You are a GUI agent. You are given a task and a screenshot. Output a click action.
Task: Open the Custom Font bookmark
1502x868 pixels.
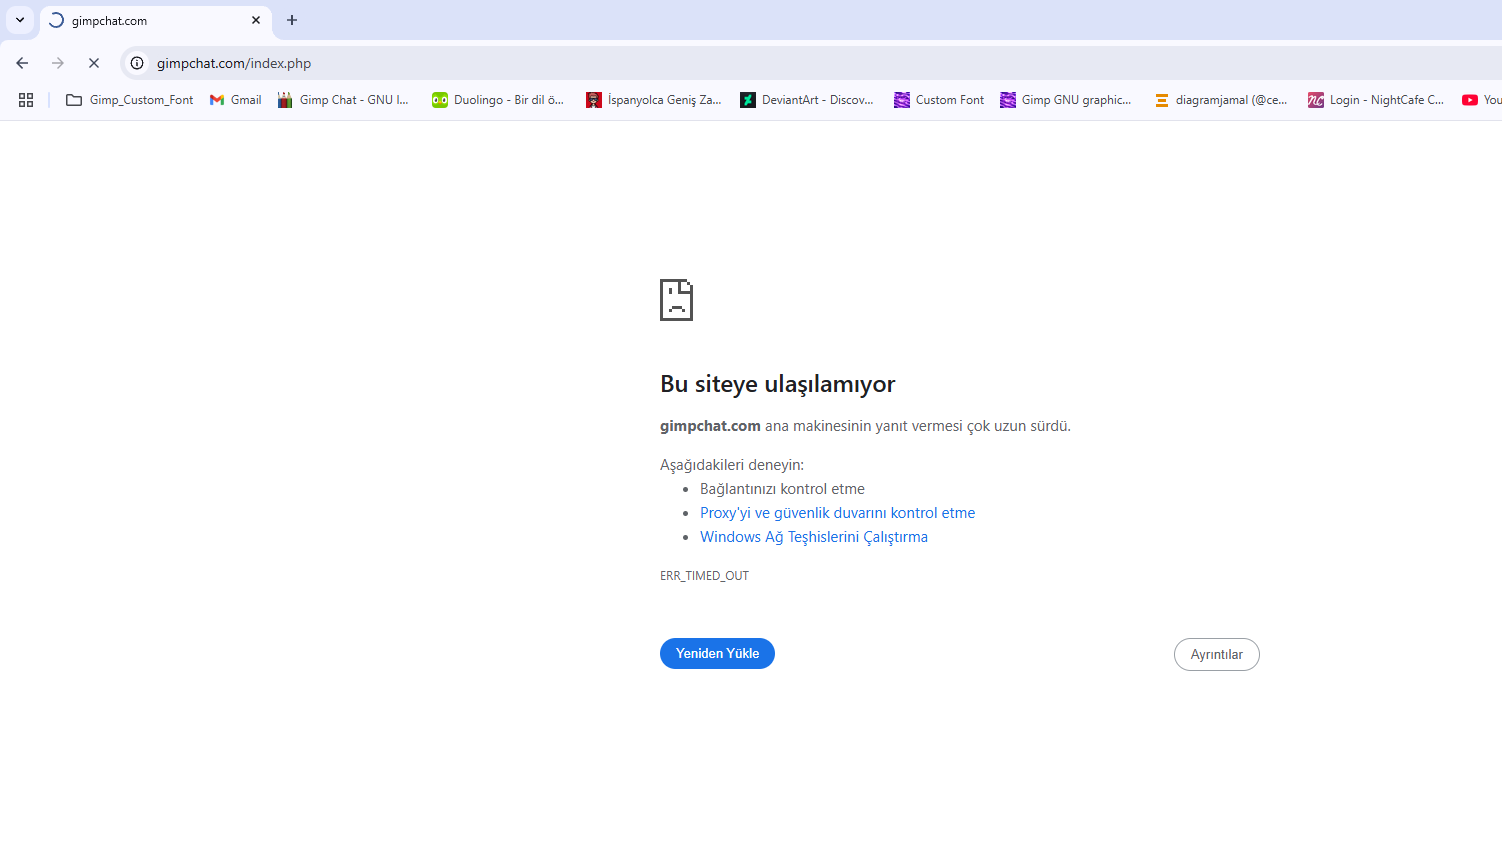point(939,100)
